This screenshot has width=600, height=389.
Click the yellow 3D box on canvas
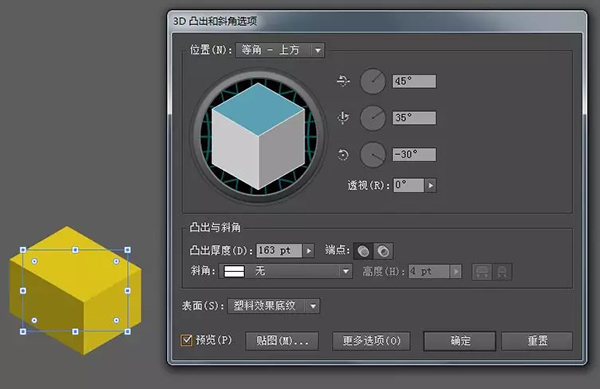coord(75,291)
